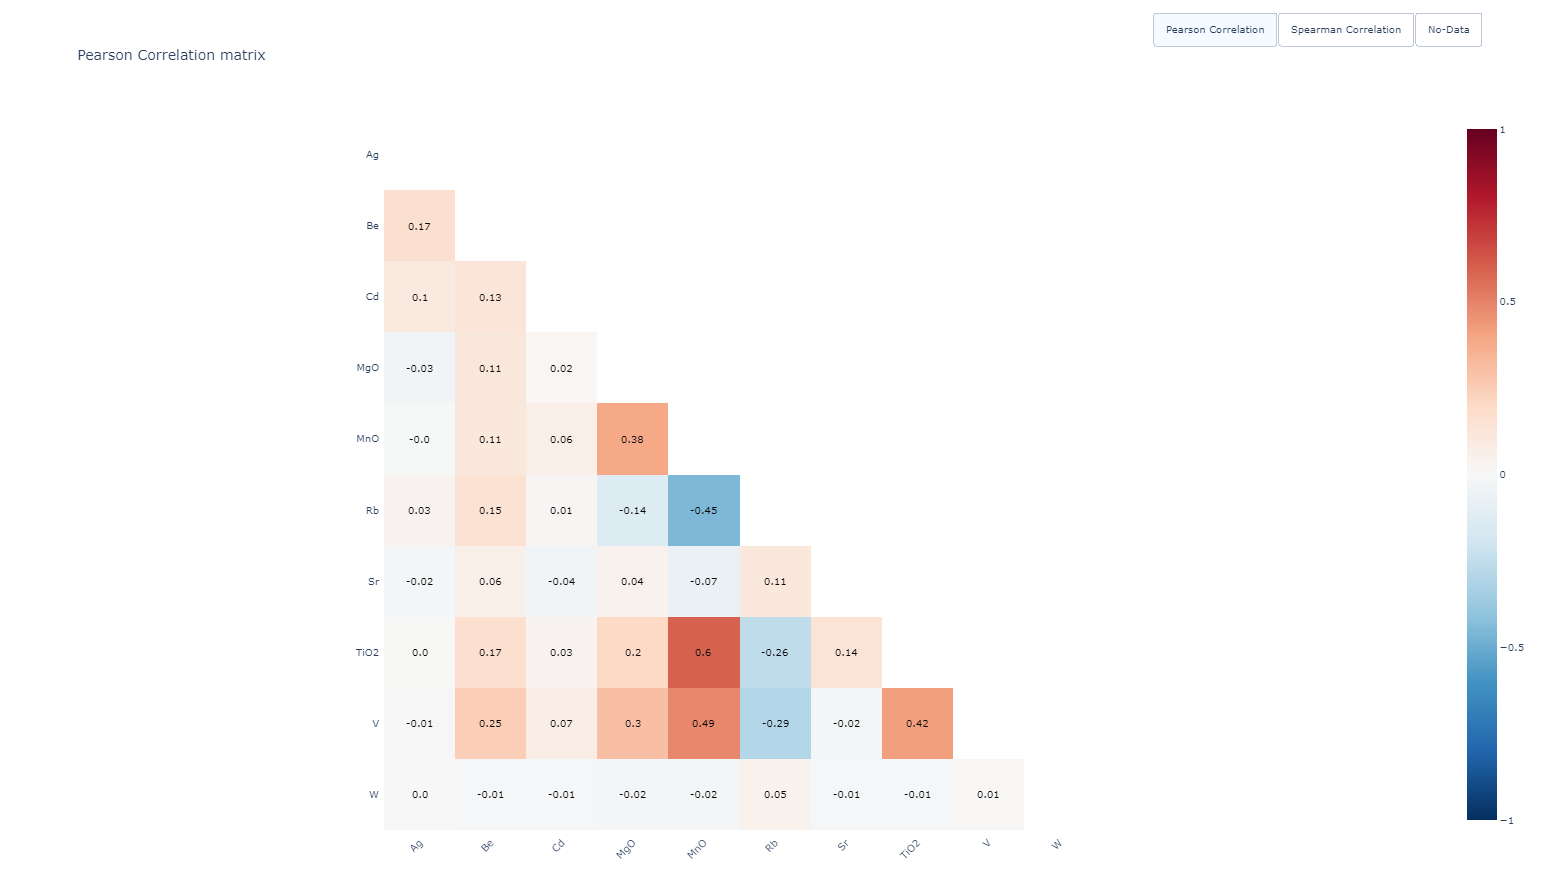This screenshot has width=1543, height=880.
Task: Click the TiO2–Rb cell showing -0.26
Action: click(775, 652)
